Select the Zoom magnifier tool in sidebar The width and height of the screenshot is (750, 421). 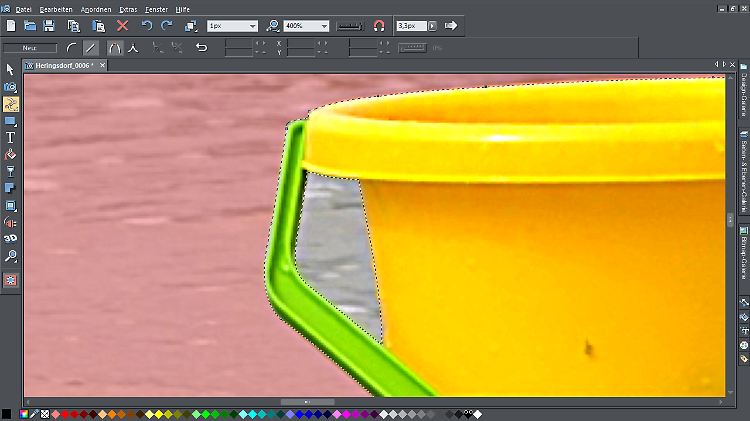(x=10, y=256)
